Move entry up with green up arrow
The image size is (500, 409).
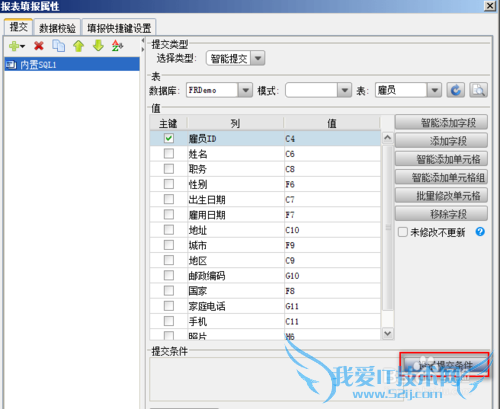coord(79,46)
